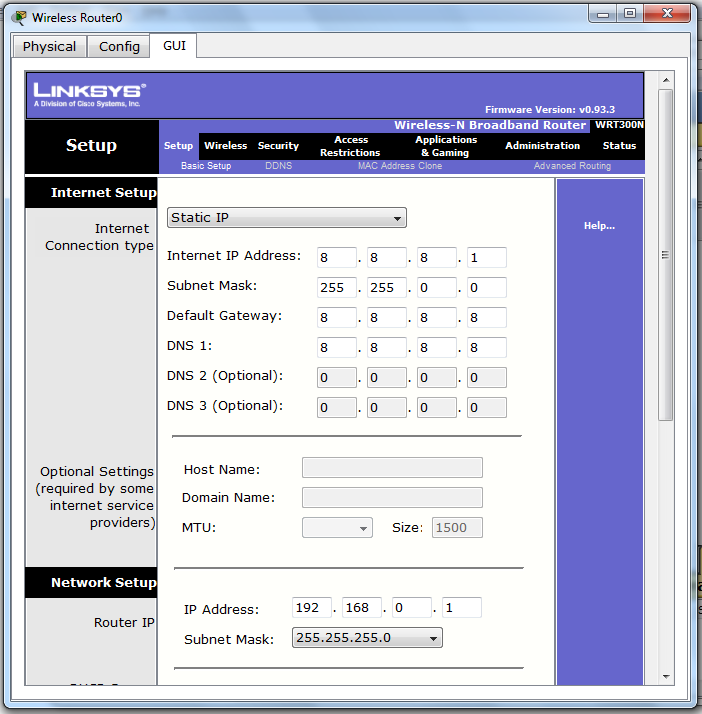Image resolution: width=702 pixels, height=714 pixels.
Task: Open the Applications & Gaming menu
Action: pyautogui.click(x=446, y=146)
